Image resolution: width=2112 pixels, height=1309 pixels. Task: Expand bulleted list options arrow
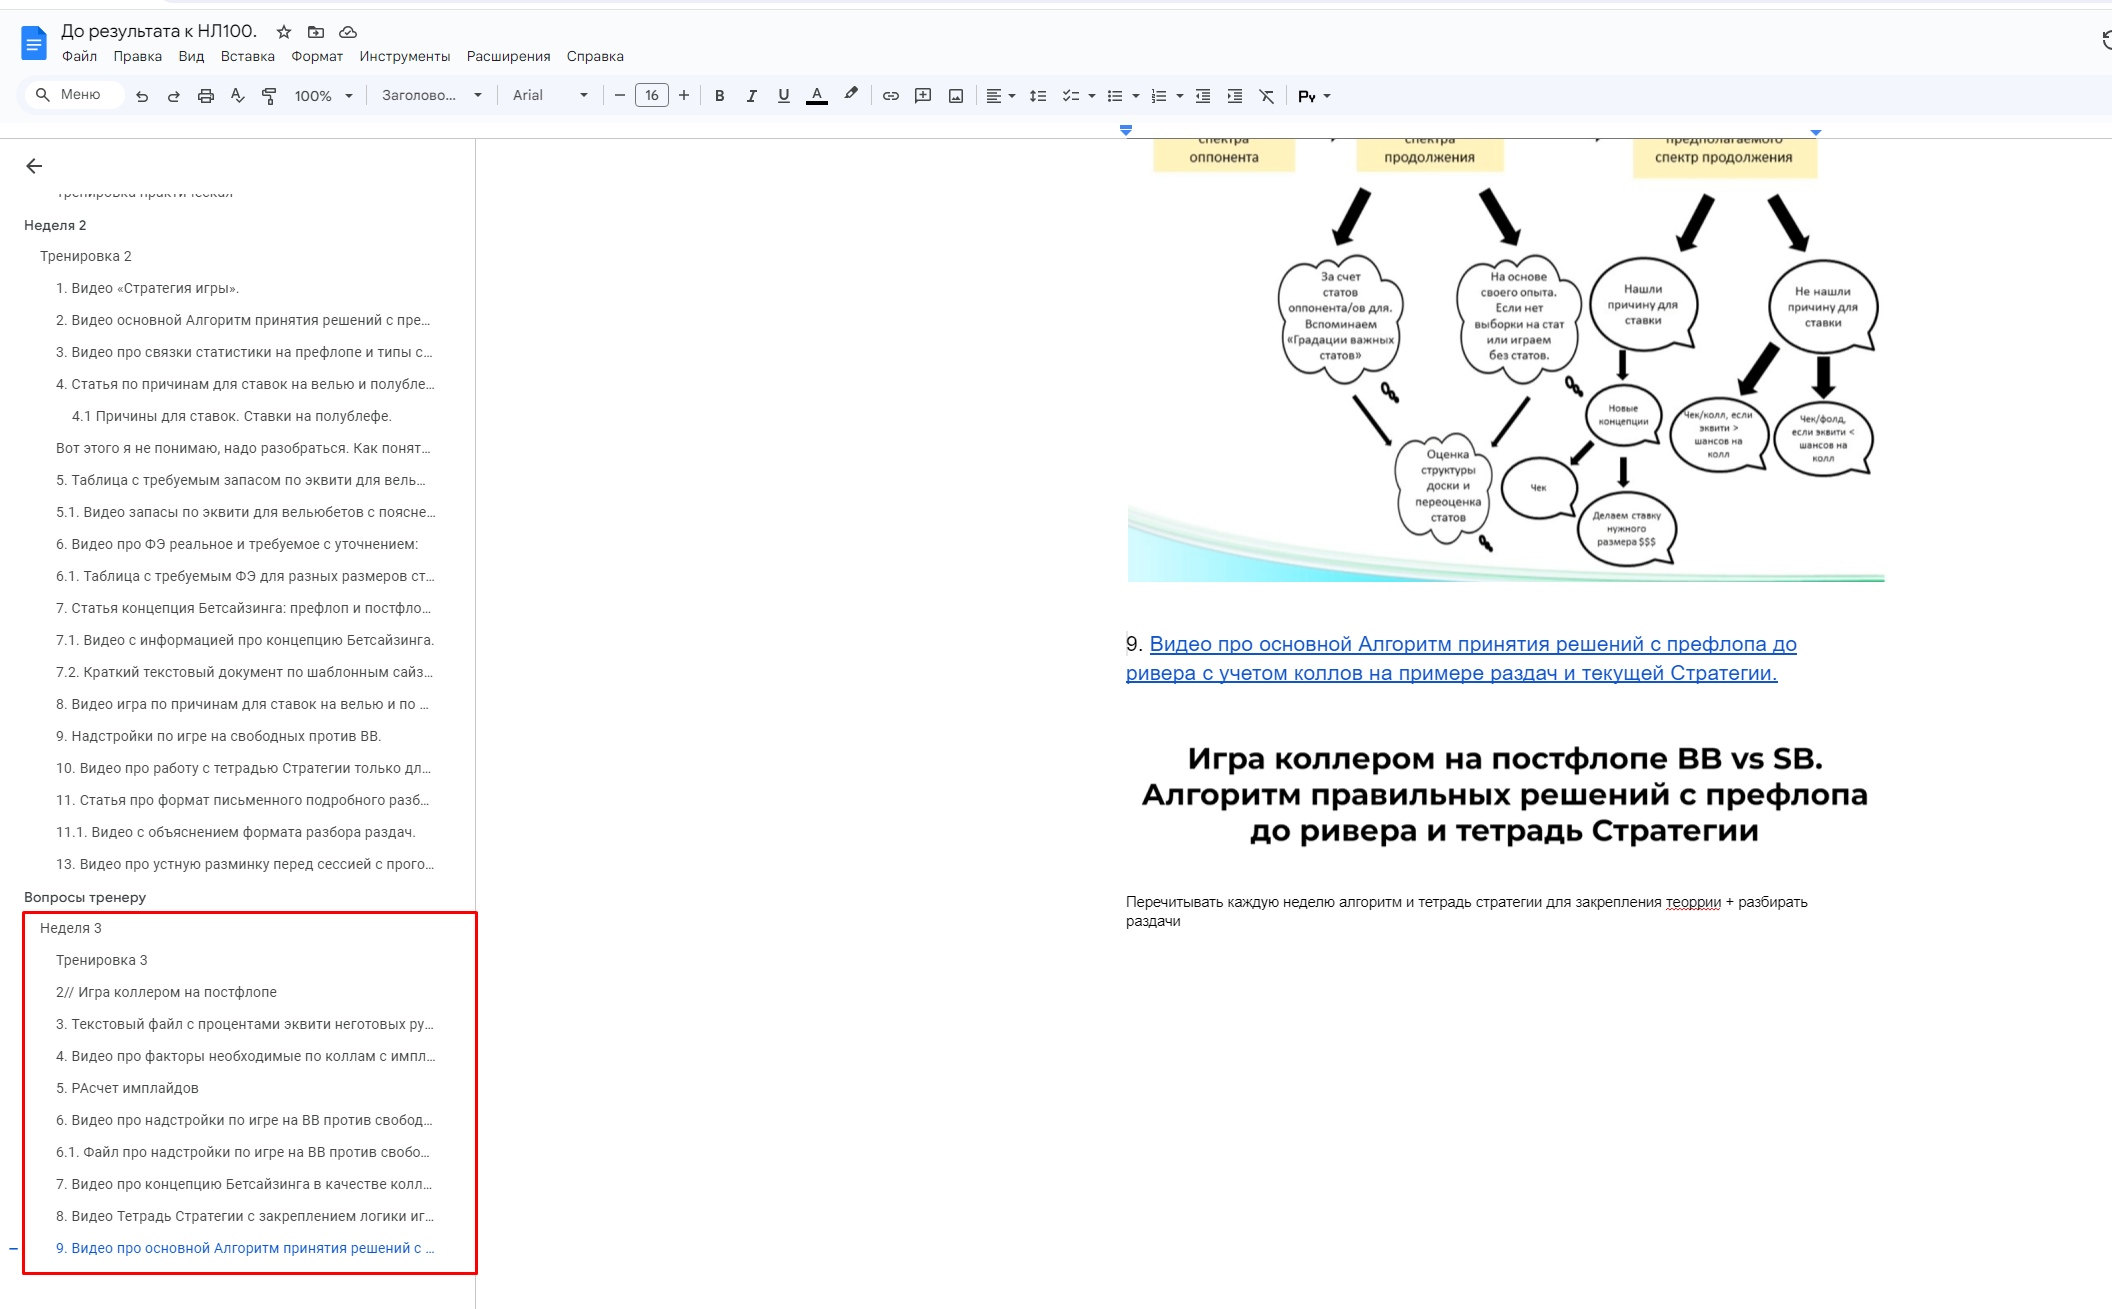pos(1136,96)
